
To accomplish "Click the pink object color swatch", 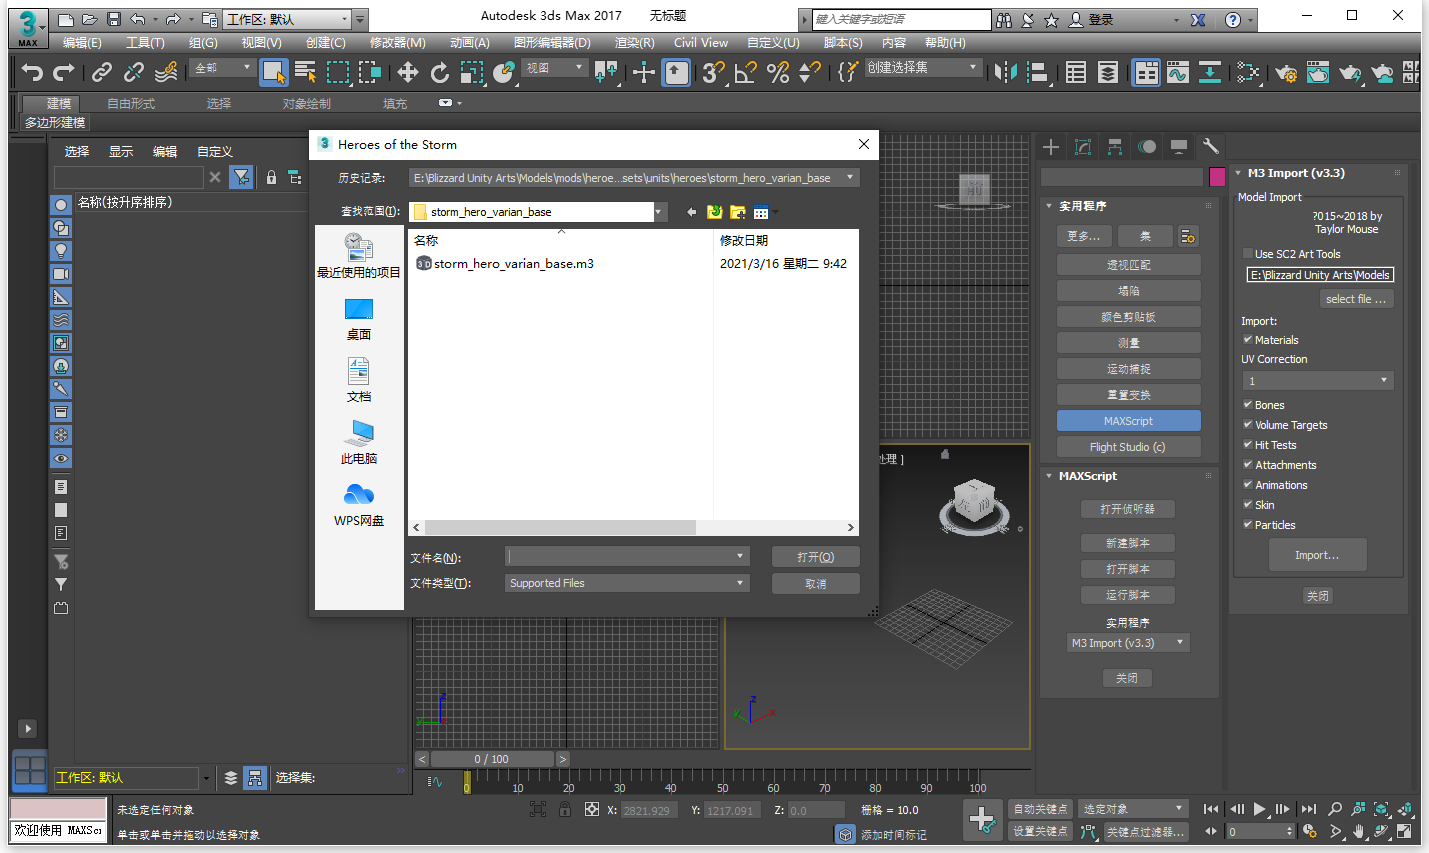I will point(1217,177).
